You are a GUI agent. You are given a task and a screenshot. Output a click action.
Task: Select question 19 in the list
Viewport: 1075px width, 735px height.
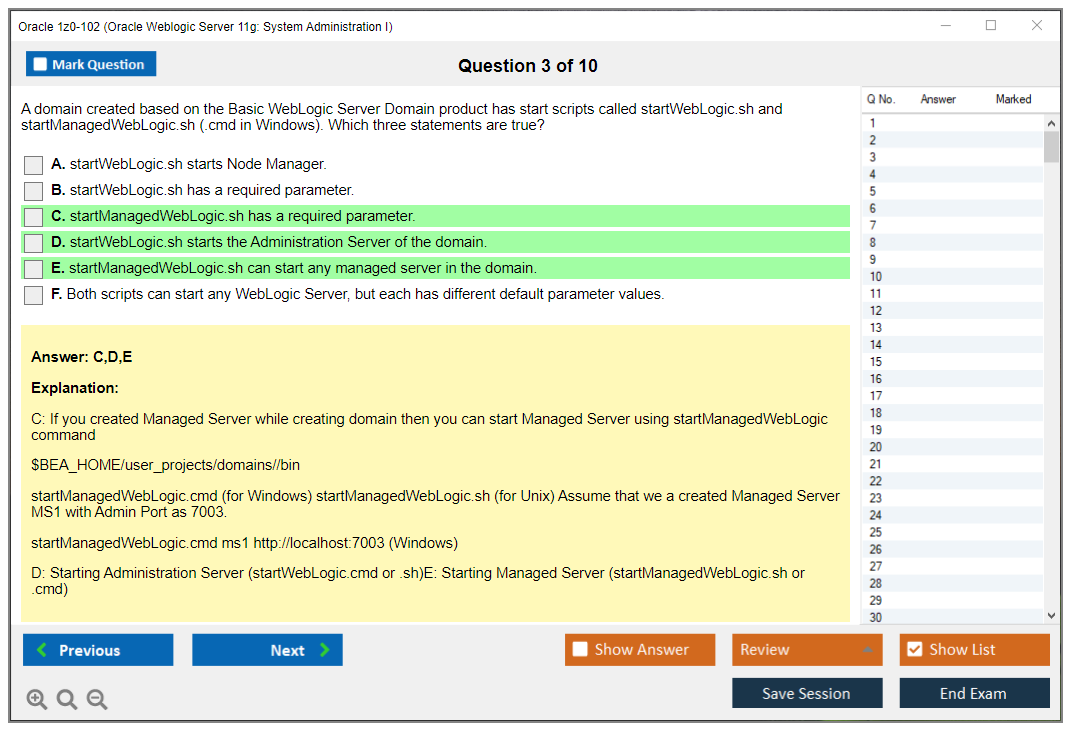tap(952, 430)
